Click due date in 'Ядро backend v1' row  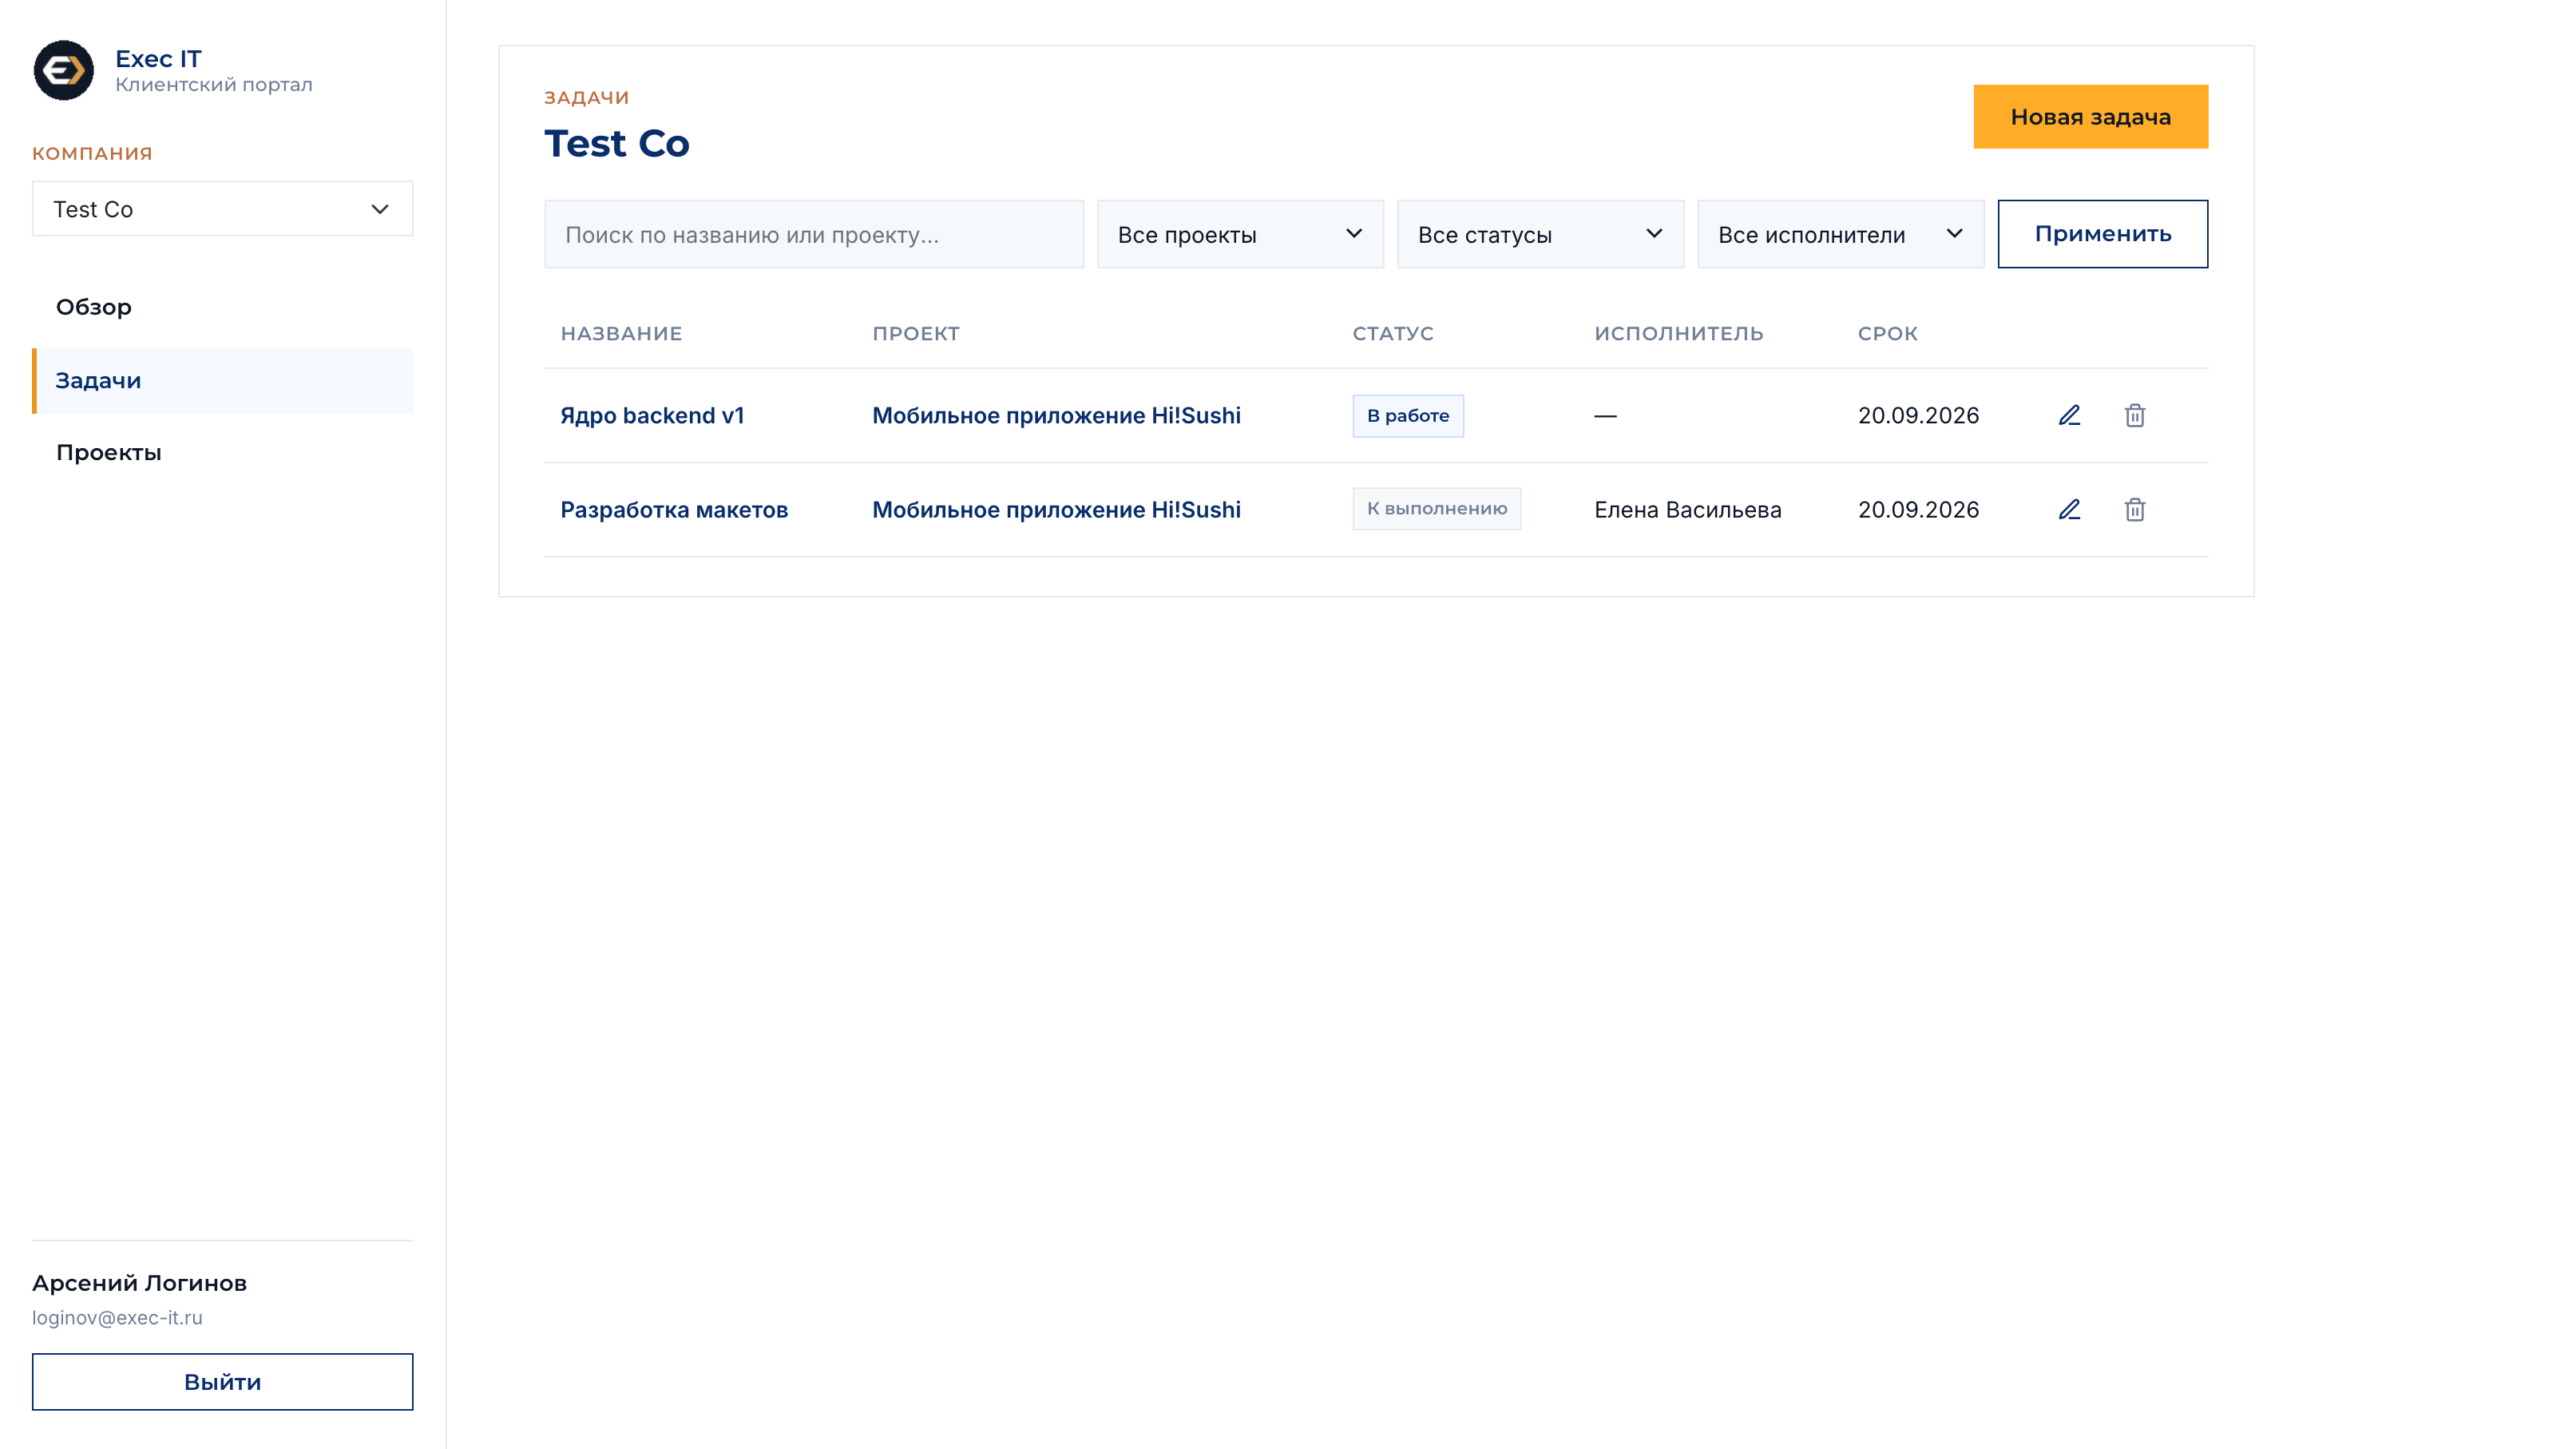pyautogui.click(x=1918, y=415)
